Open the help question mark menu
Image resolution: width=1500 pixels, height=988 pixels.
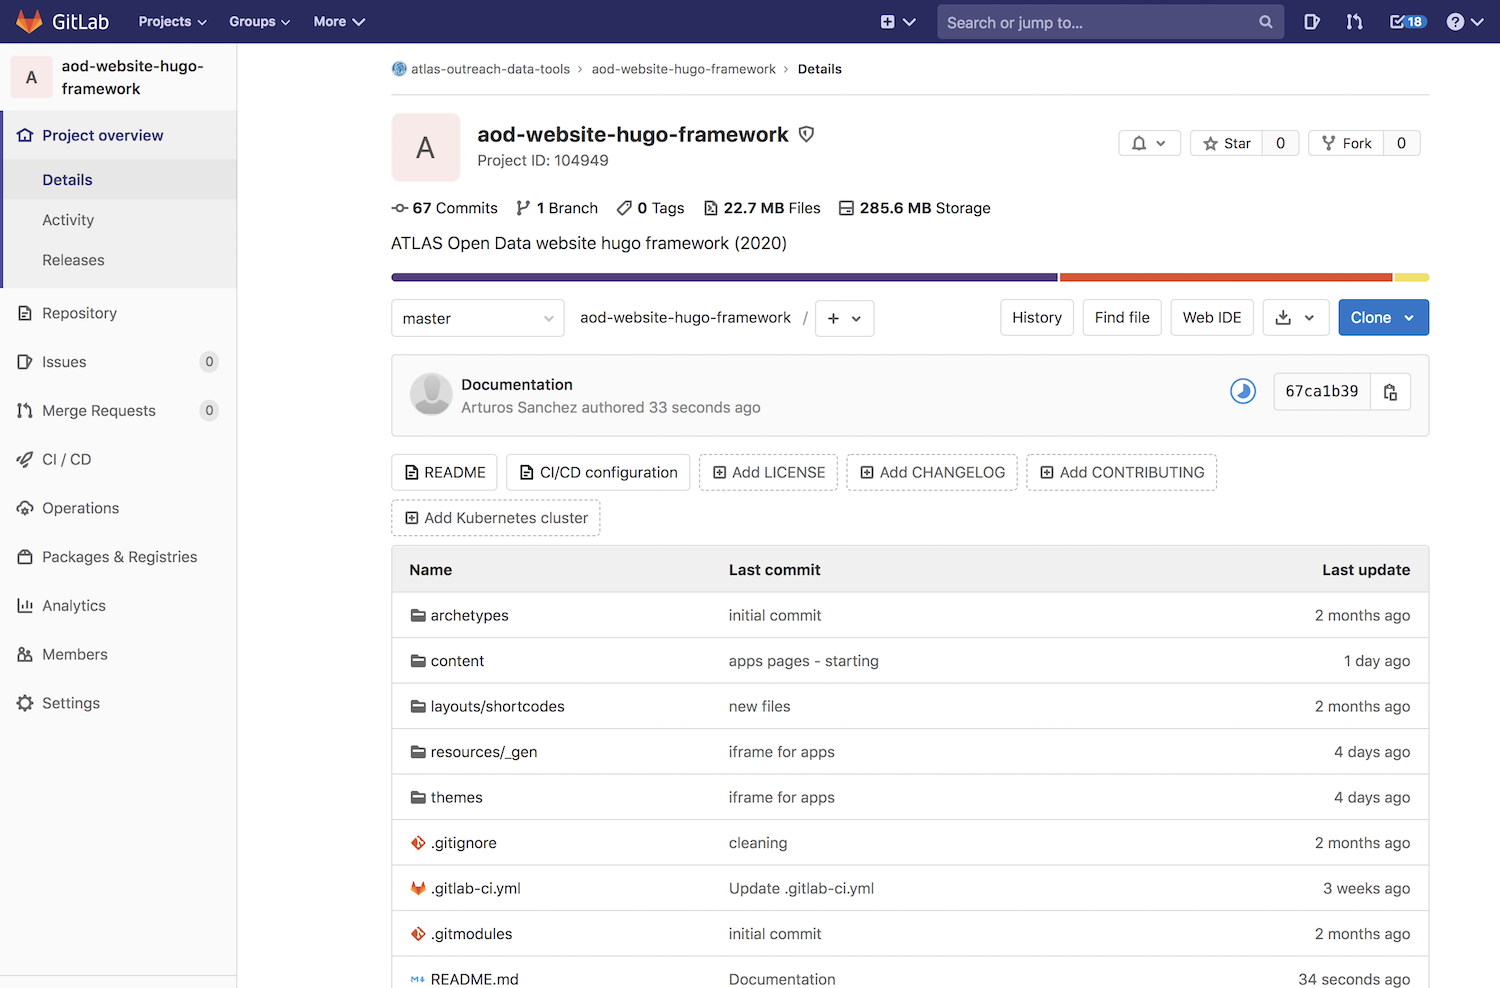(1465, 21)
